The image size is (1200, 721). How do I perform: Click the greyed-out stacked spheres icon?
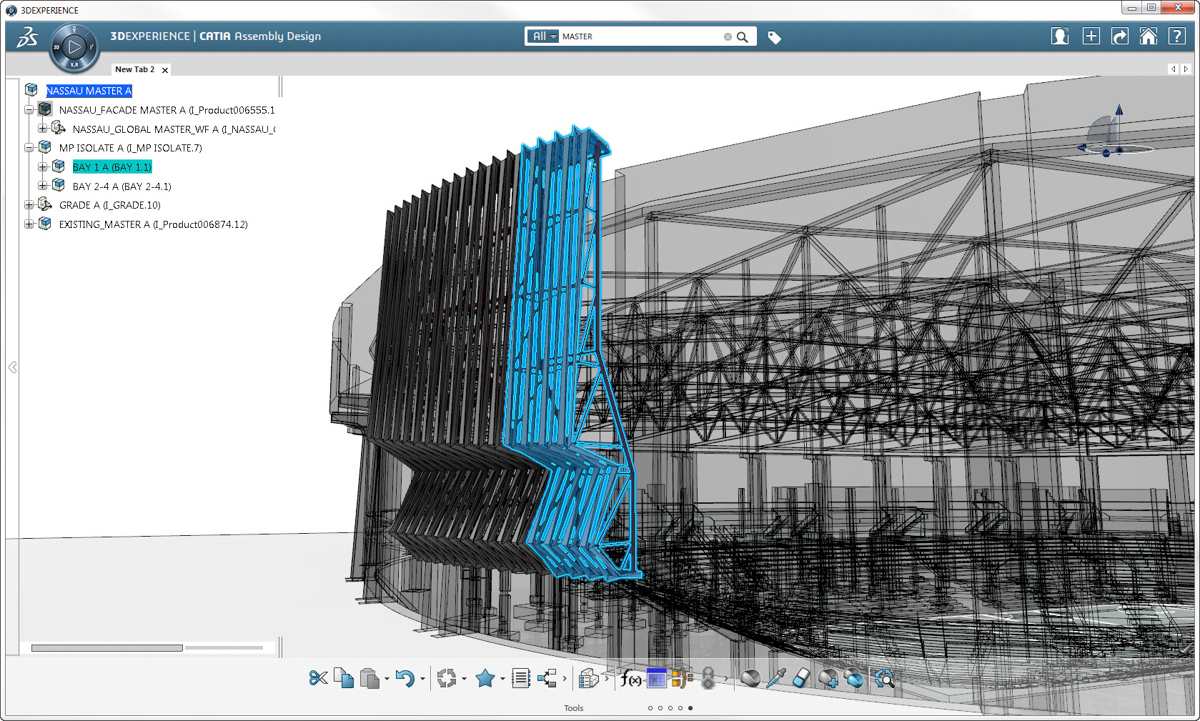[708, 679]
